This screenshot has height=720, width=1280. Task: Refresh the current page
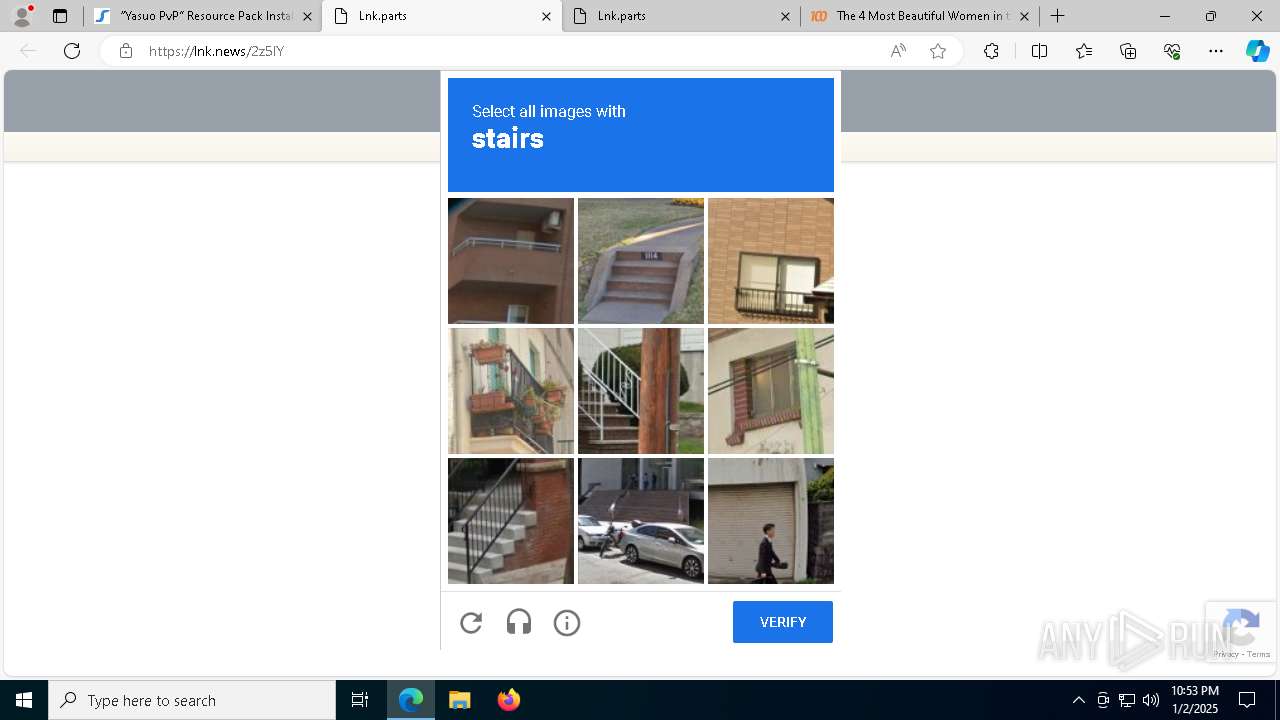click(x=72, y=51)
